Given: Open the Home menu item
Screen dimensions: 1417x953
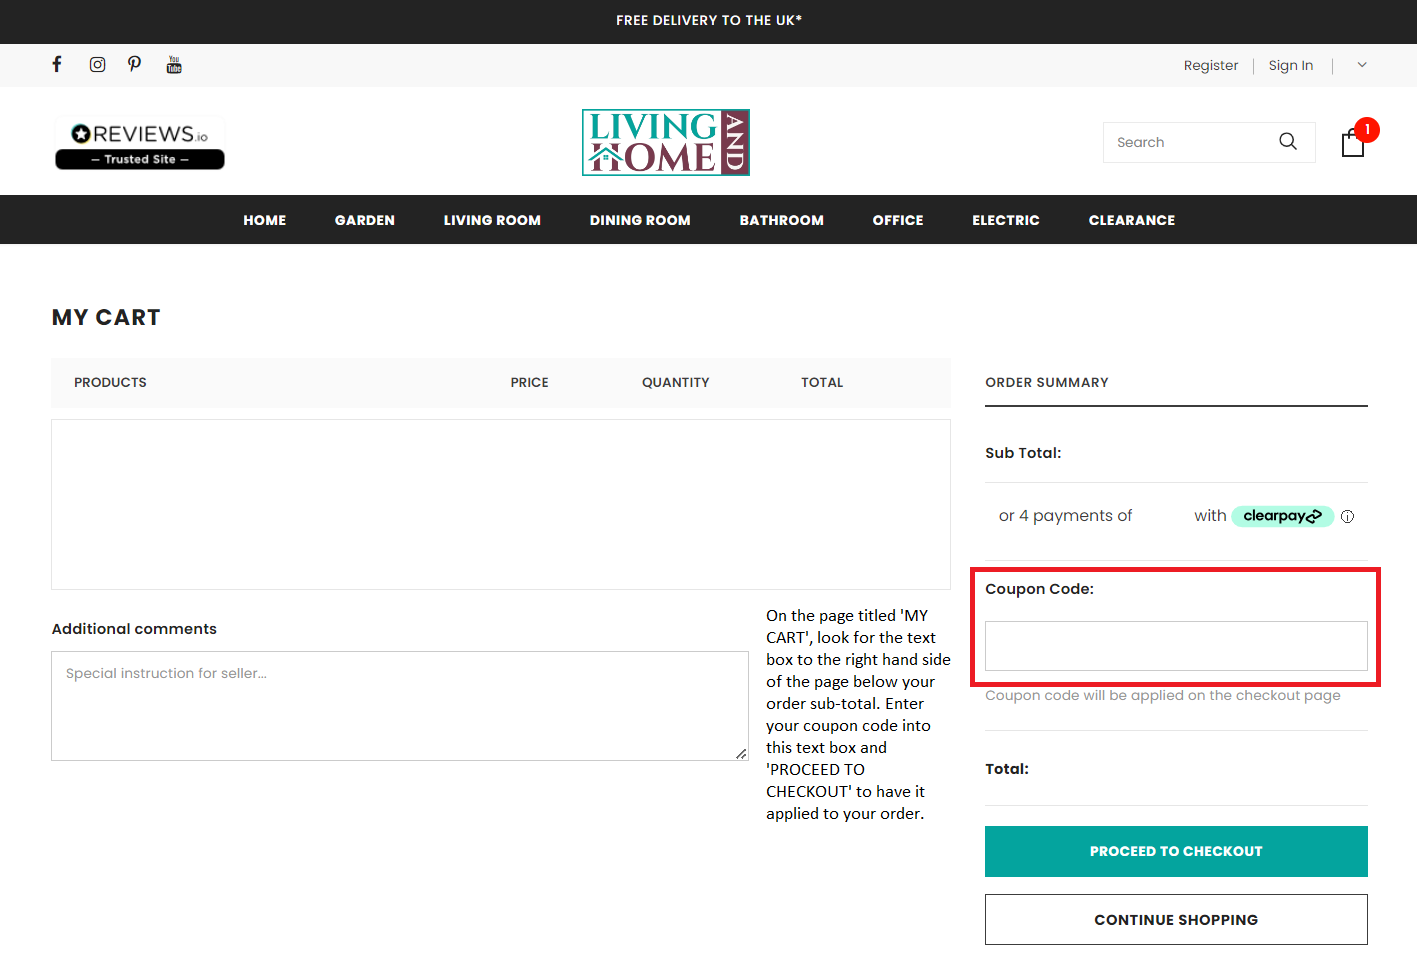Looking at the screenshot, I should coord(265,220).
